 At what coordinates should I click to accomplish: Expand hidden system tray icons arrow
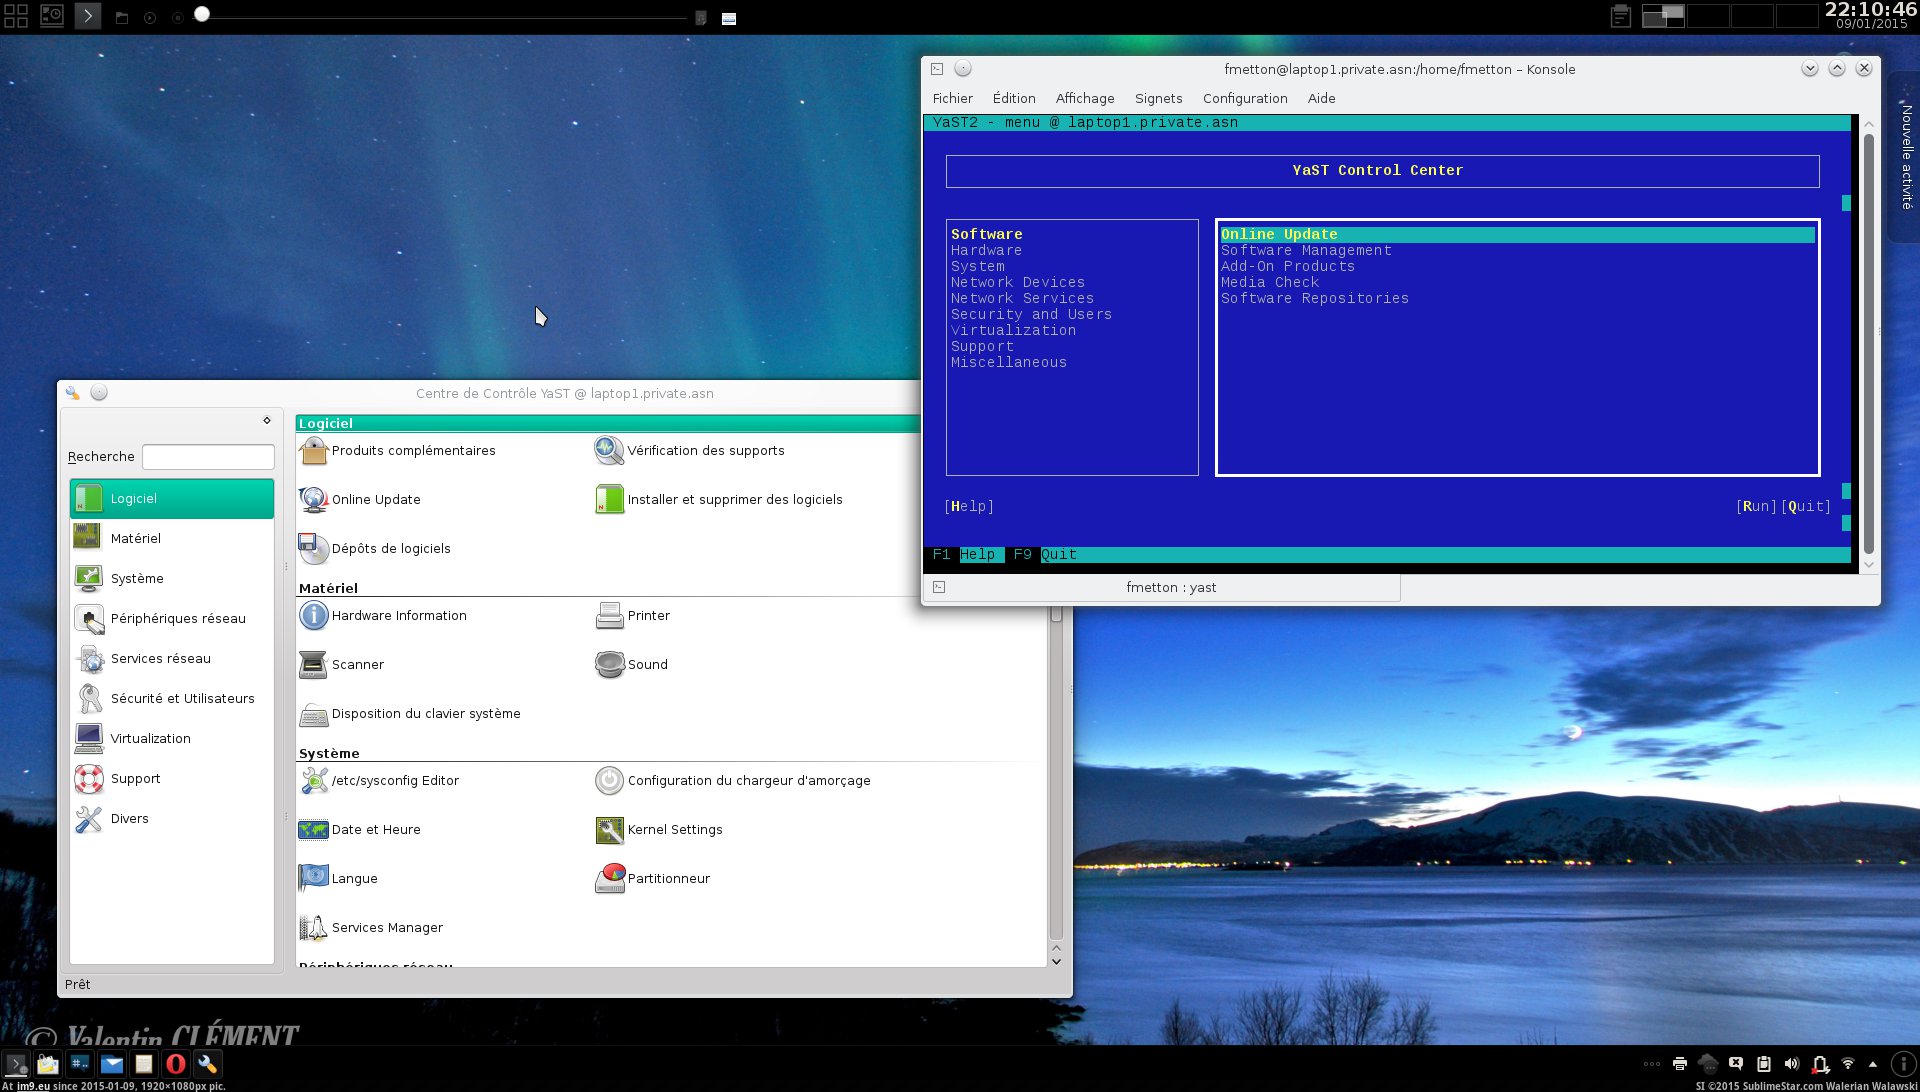1873,1064
